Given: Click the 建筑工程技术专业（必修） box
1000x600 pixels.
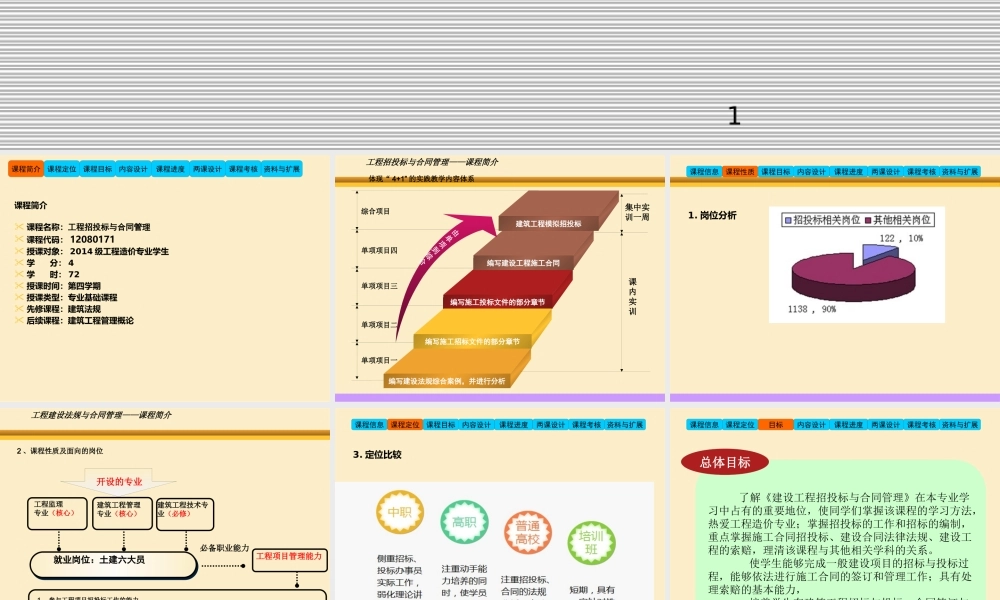Looking at the screenshot, I should coord(185,514).
